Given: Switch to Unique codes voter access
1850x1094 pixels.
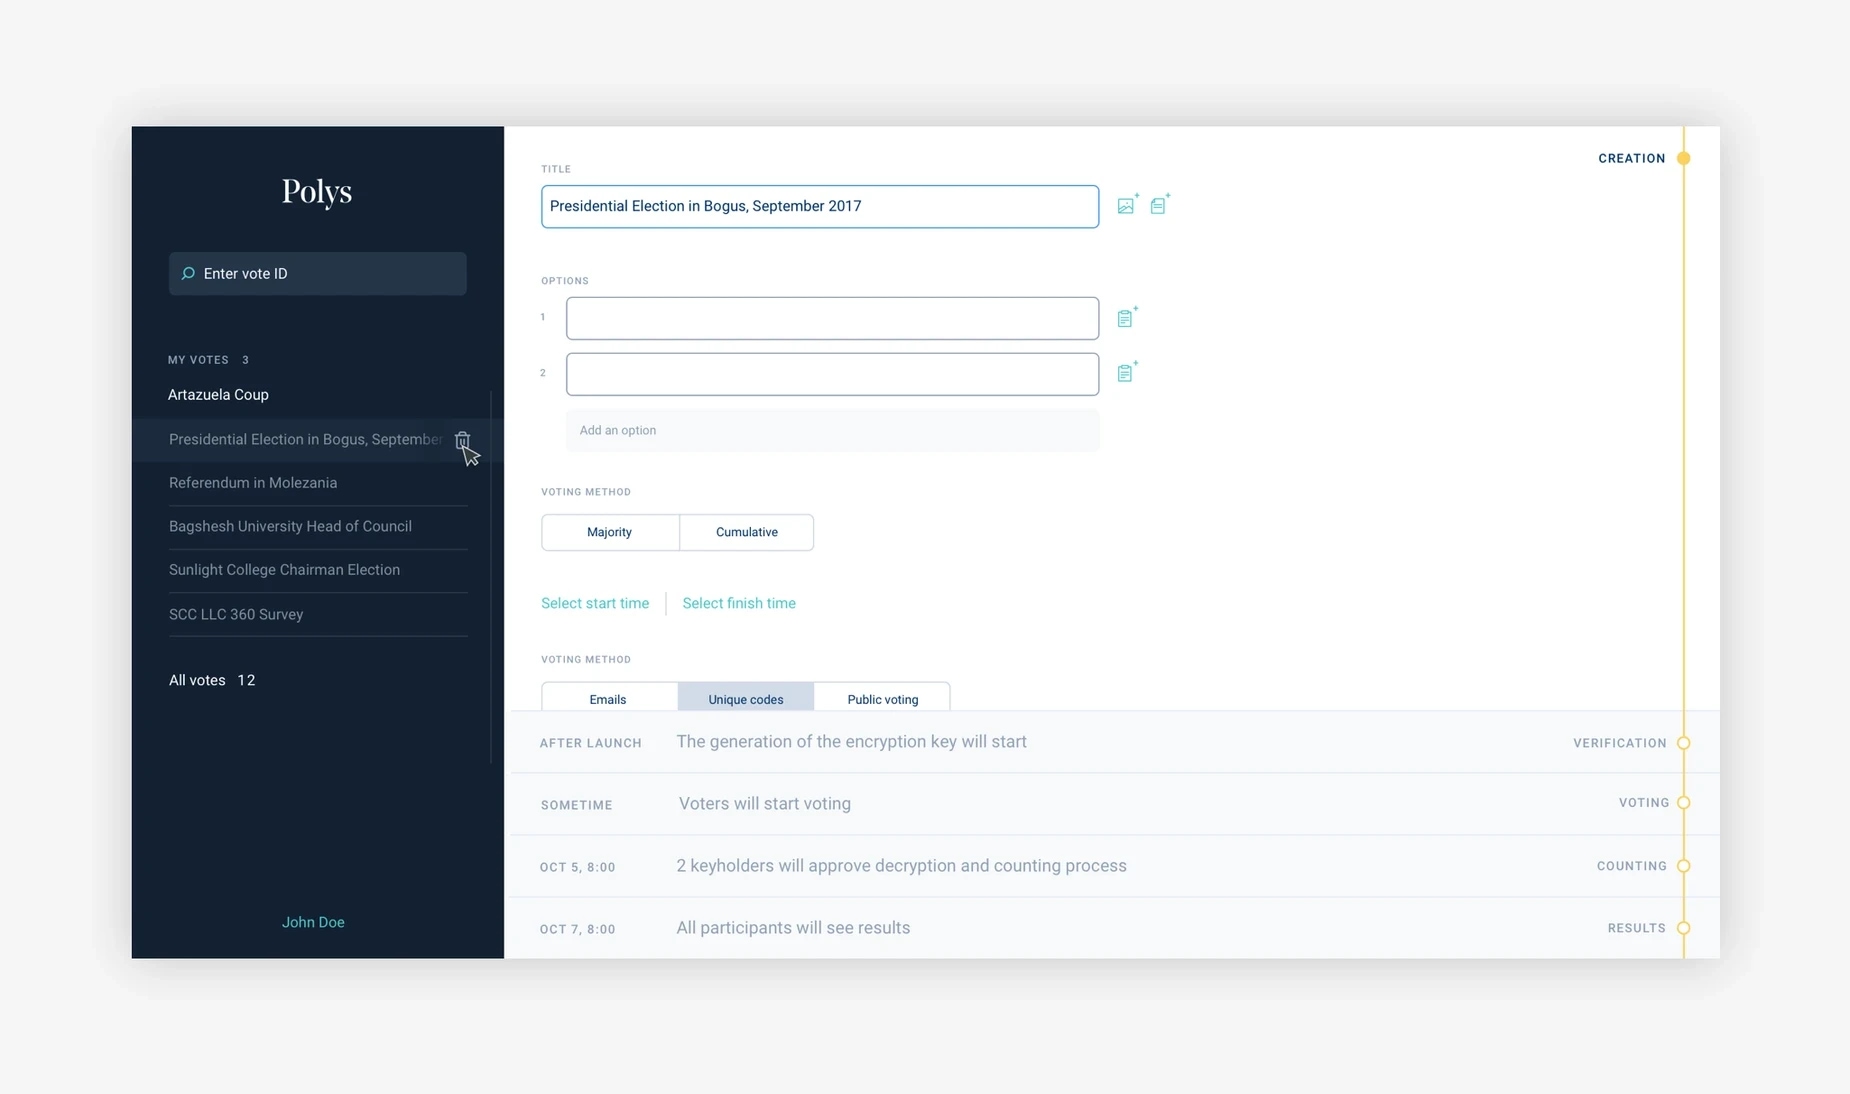Looking at the screenshot, I should pos(746,697).
